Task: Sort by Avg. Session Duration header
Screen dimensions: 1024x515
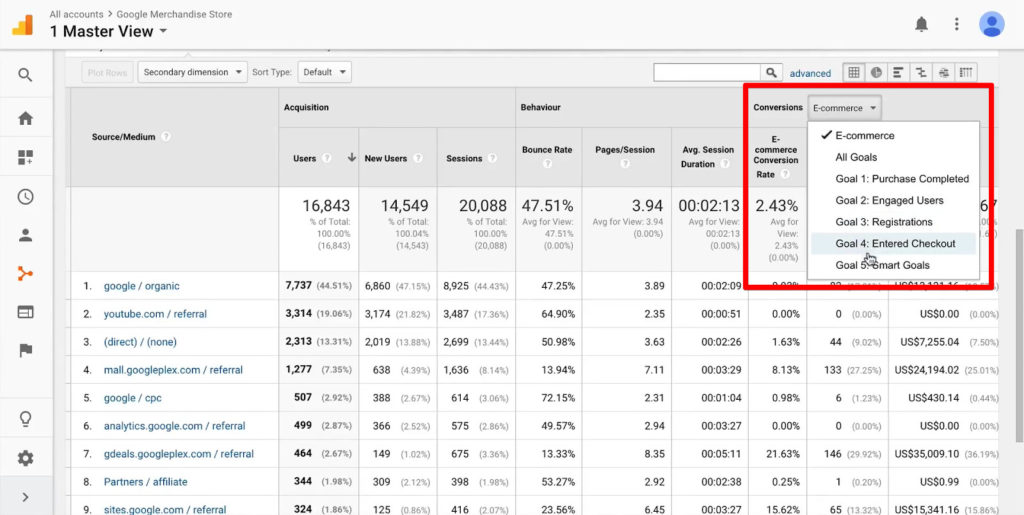Action: [709, 157]
